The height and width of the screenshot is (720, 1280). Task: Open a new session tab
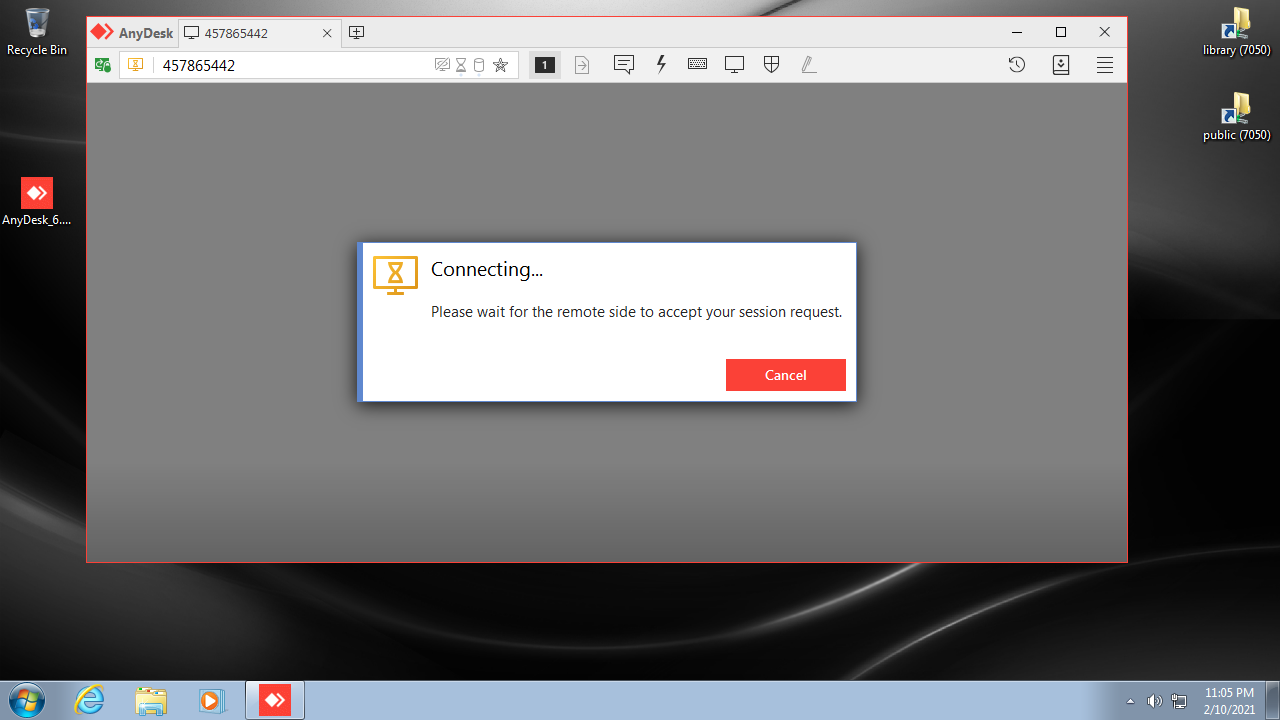[356, 32]
